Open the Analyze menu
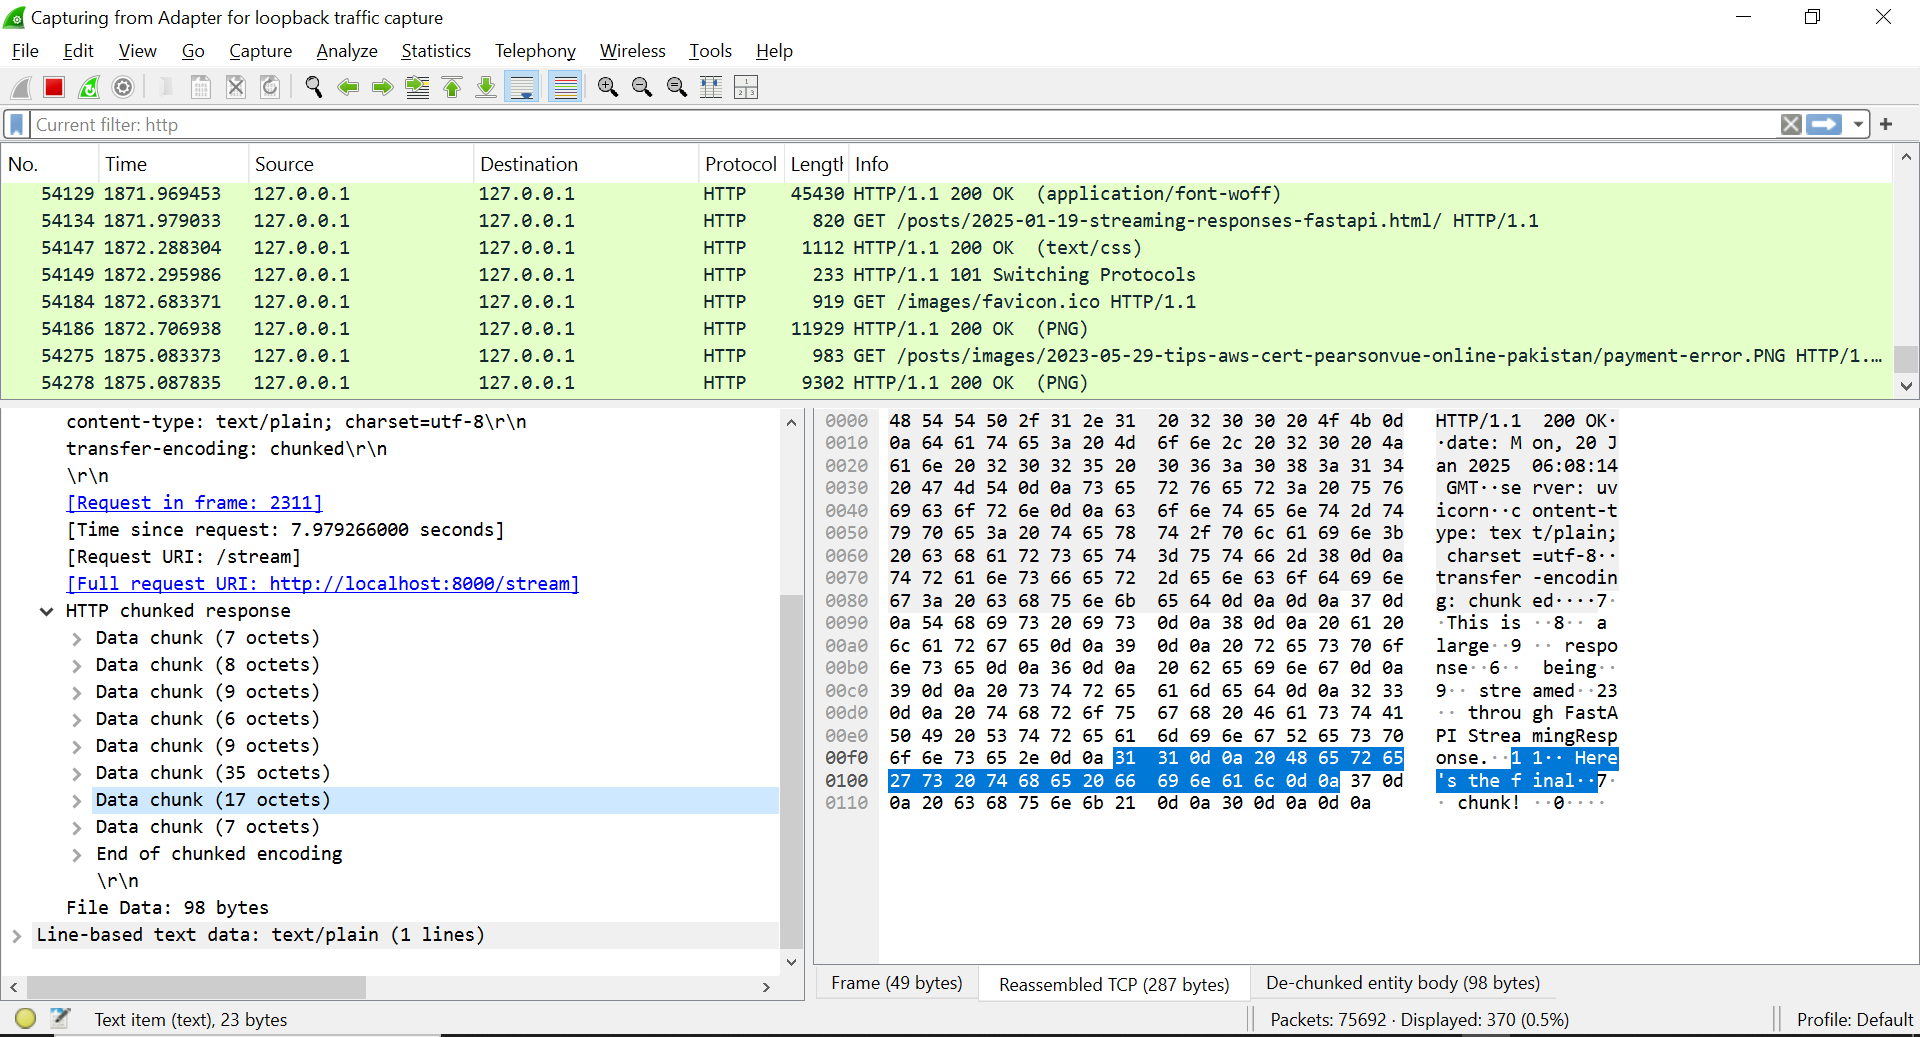 pyautogui.click(x=347, y=51)
